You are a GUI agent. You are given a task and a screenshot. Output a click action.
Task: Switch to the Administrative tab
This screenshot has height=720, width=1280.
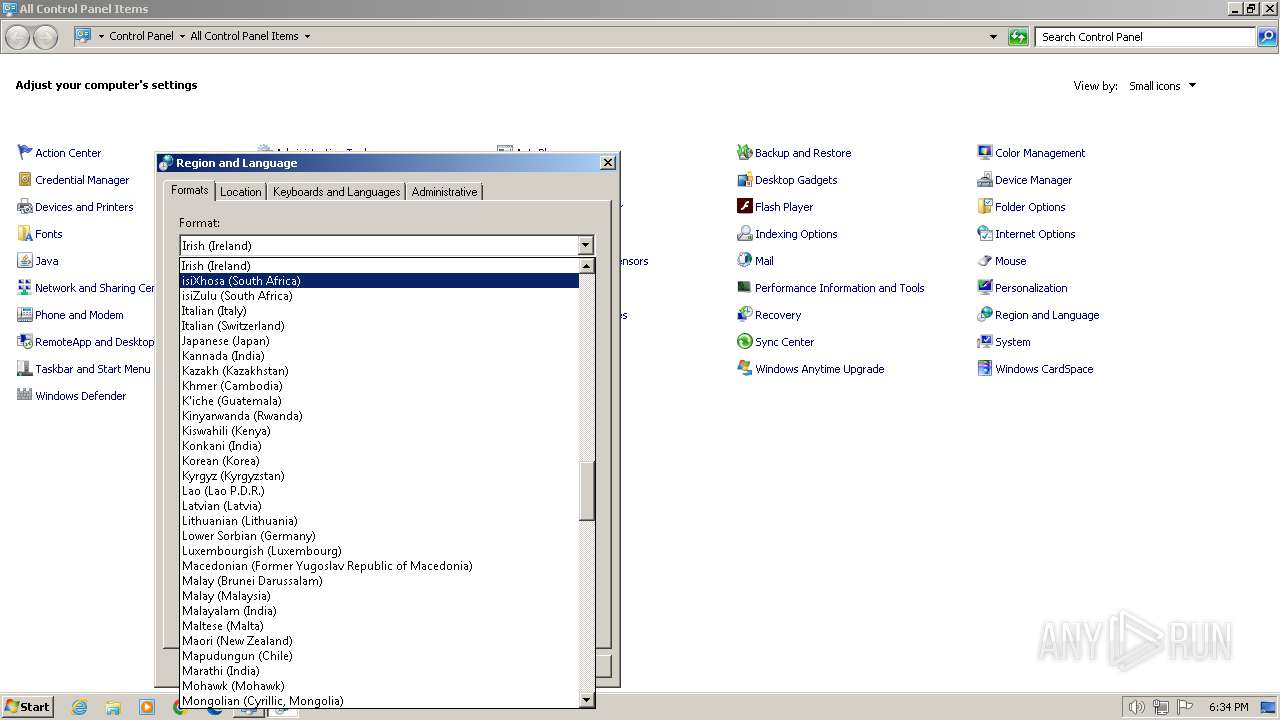click(x=444, y=192)
